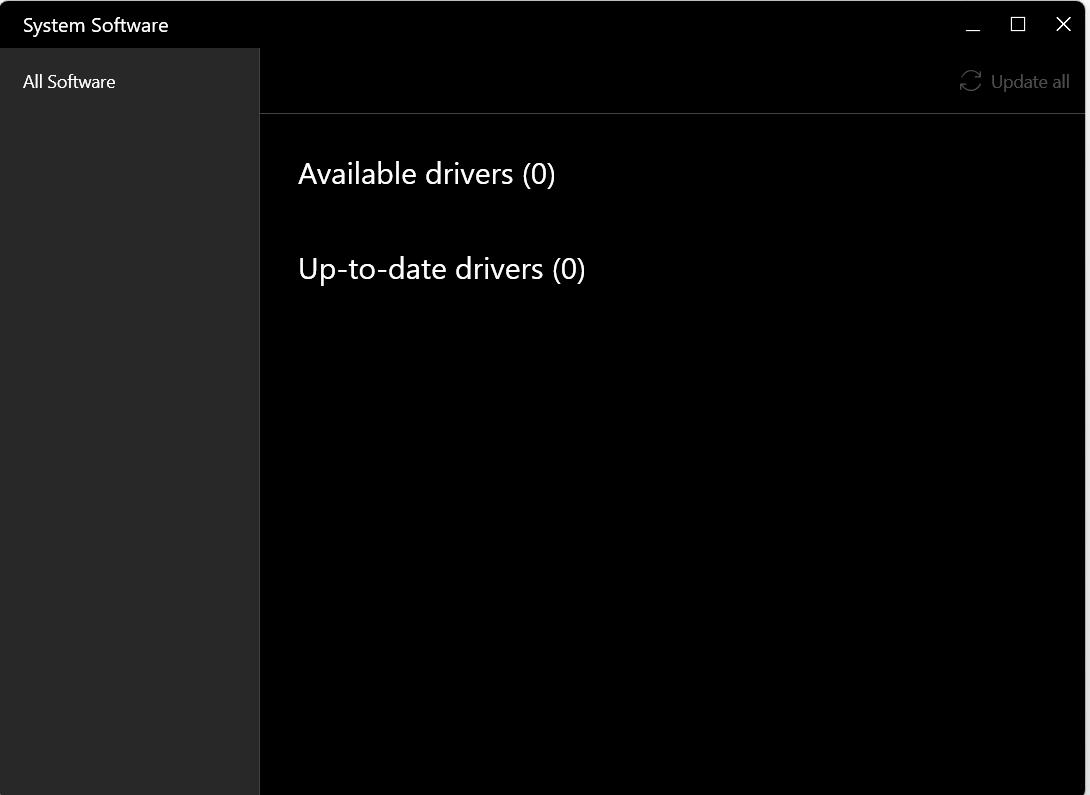Close the System Software window

[x=1063, y=25]
